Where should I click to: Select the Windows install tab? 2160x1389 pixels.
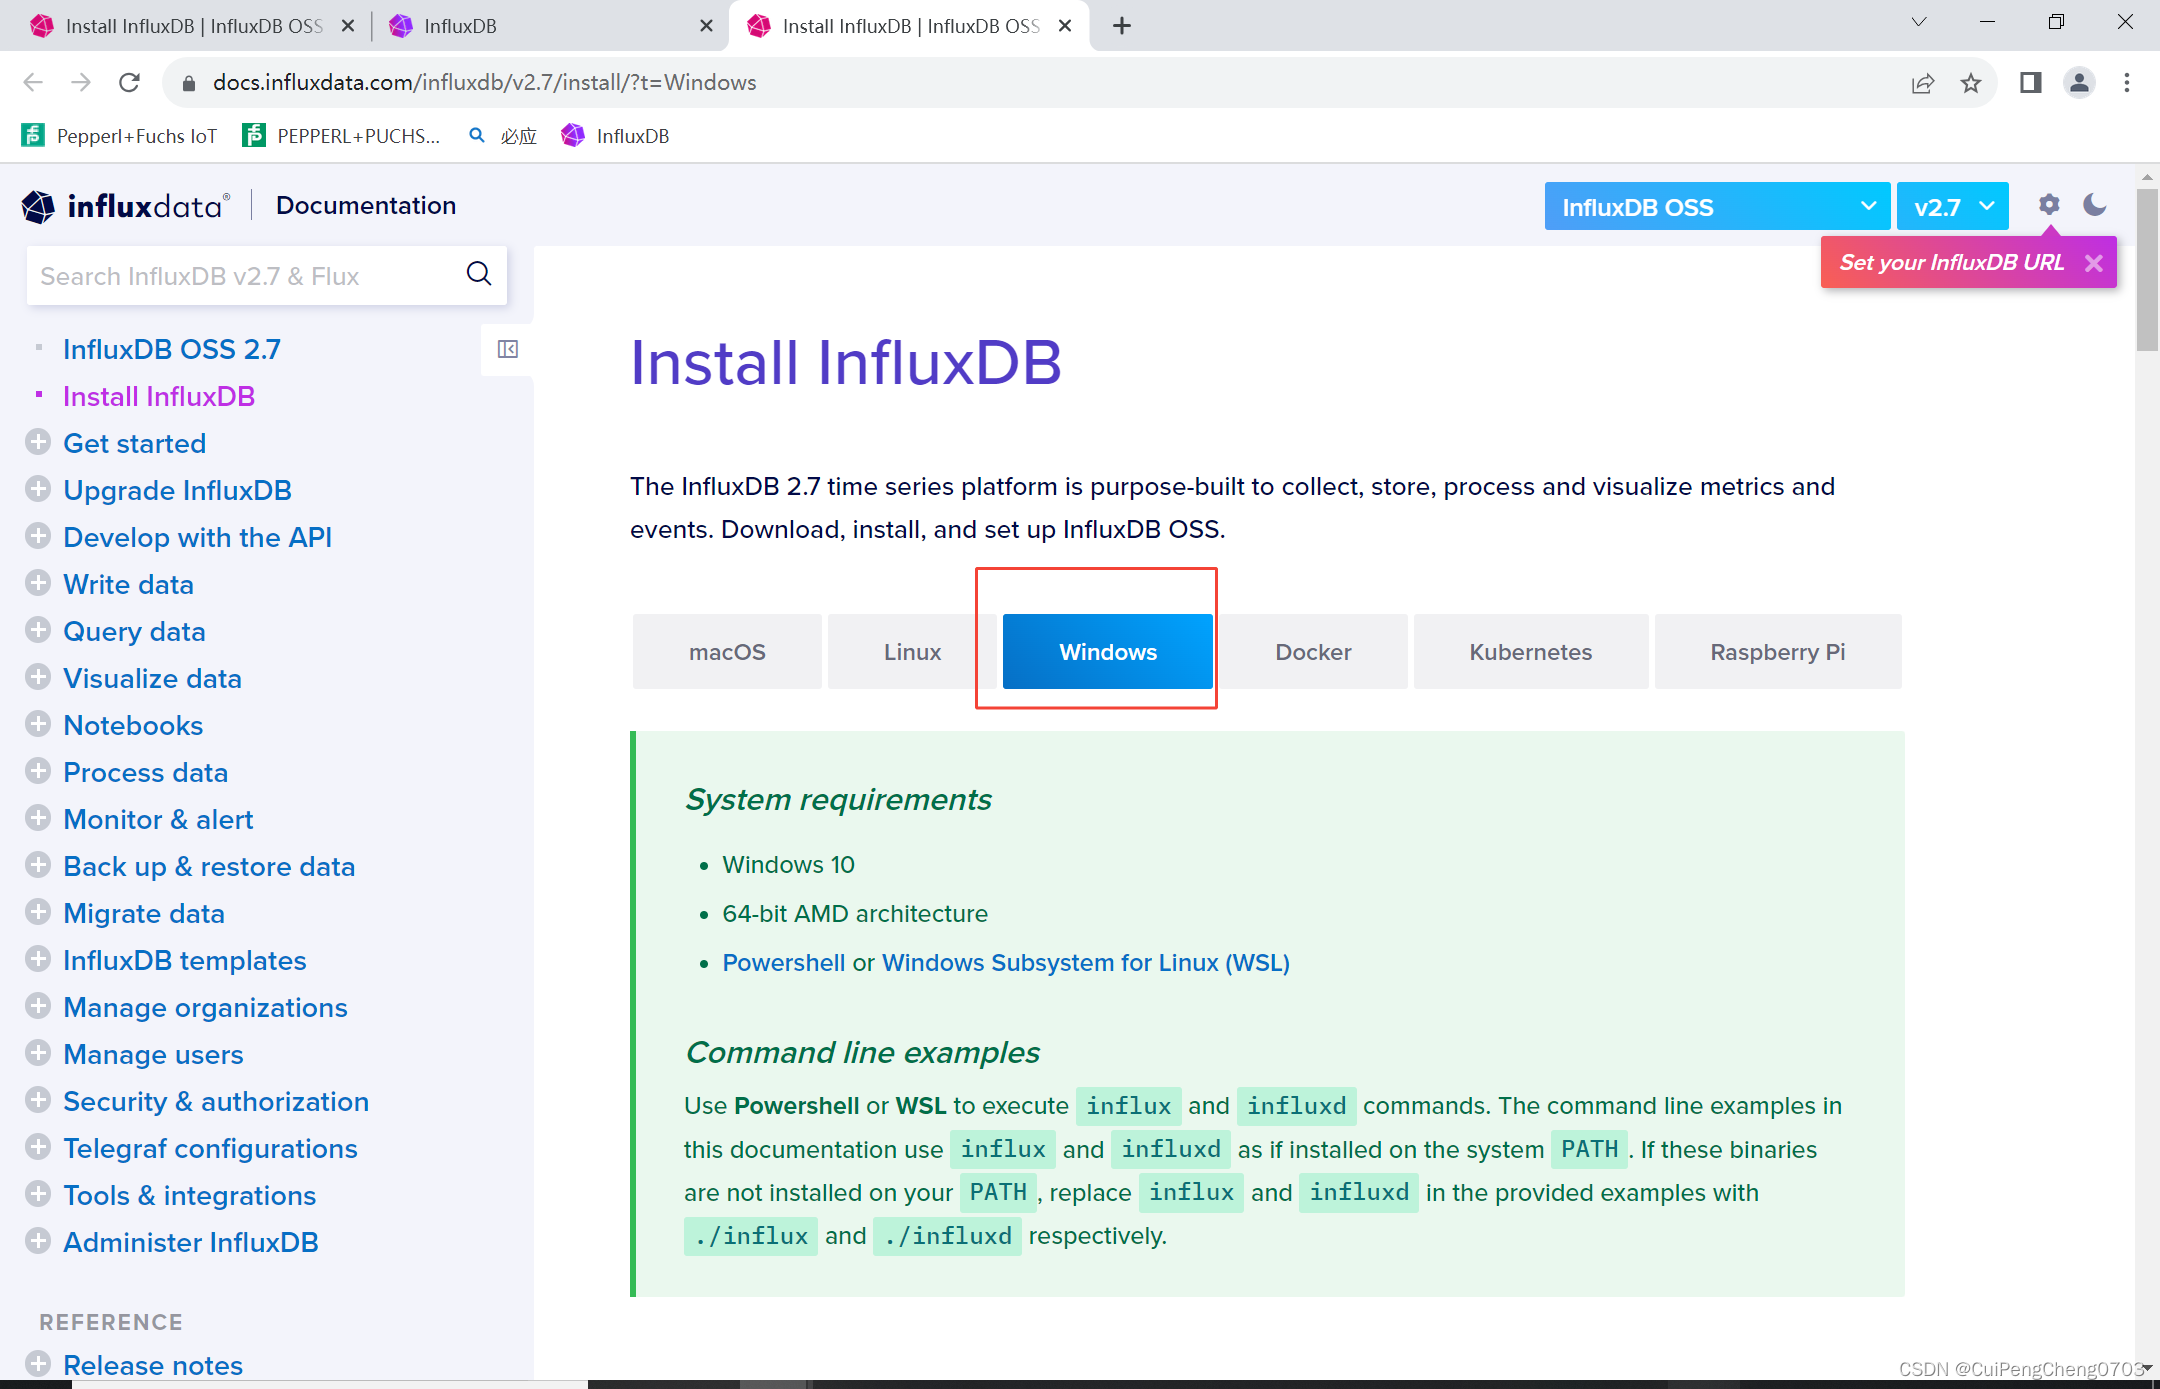click(x=1108, y=652)
